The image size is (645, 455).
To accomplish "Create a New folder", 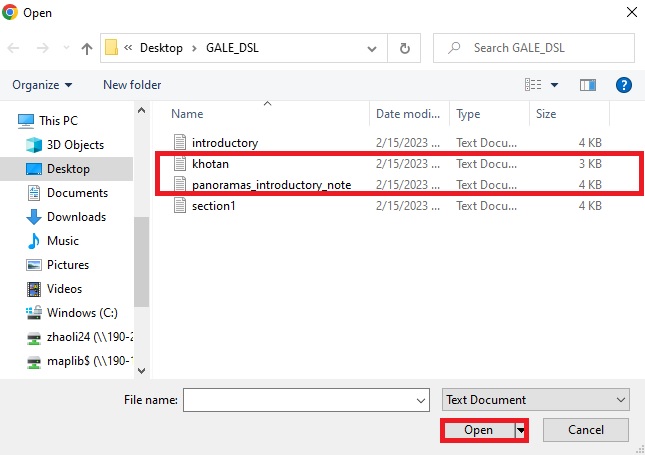I will point(132,85).
